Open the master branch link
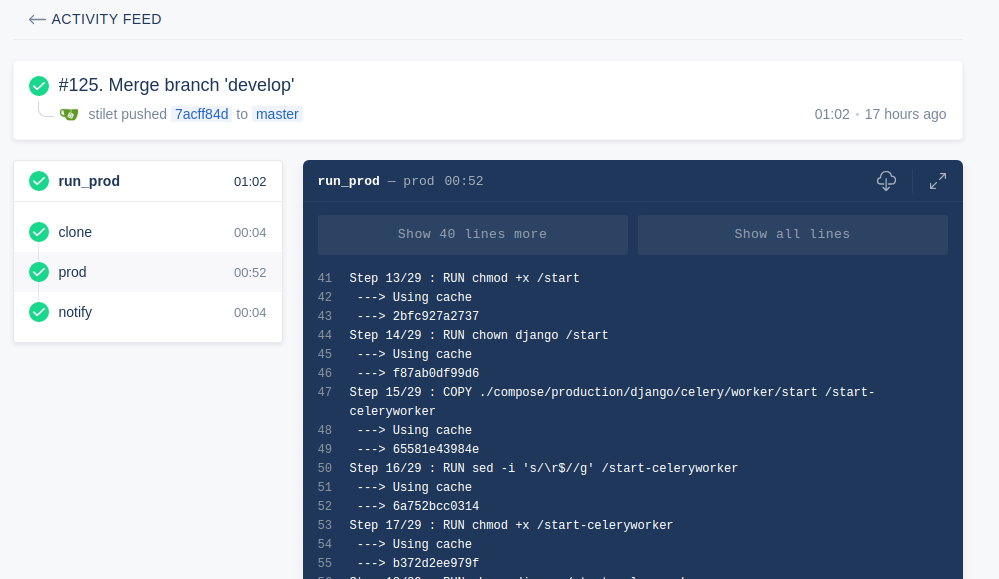 277,114
